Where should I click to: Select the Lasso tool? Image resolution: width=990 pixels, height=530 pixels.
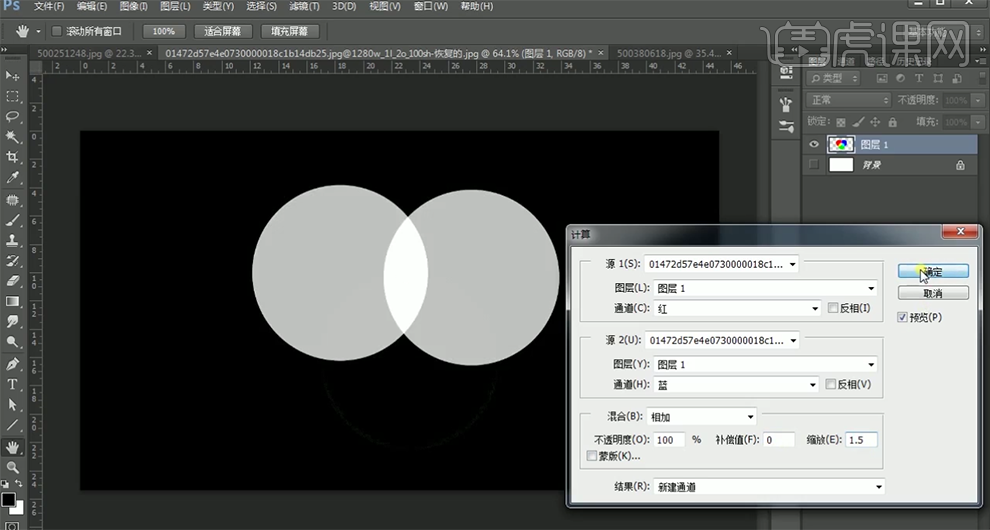point(13,117)
